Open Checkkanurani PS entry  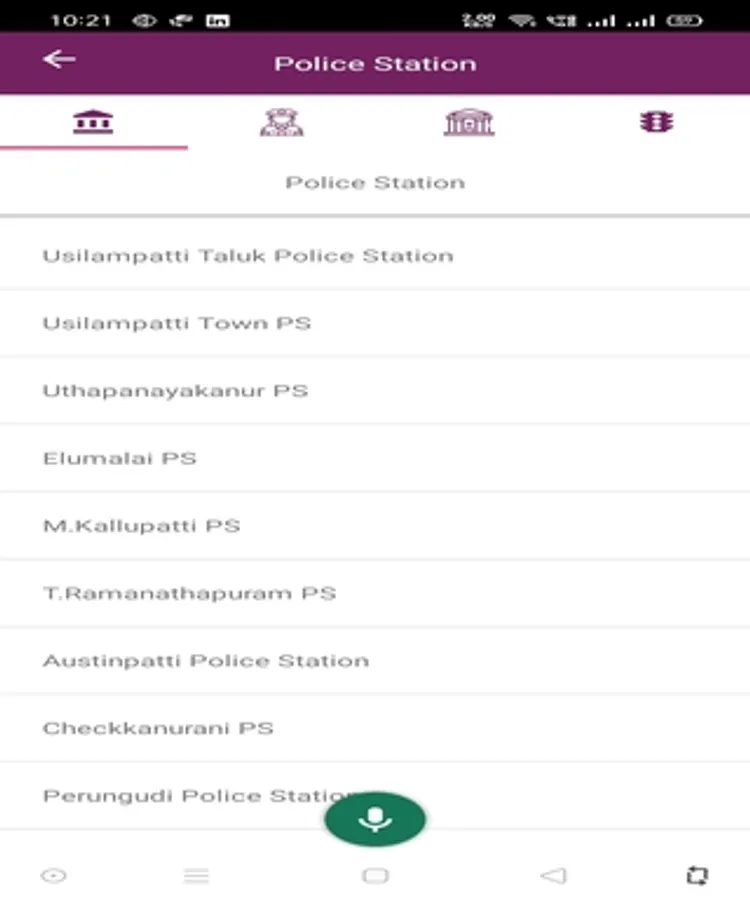tap(375, 728)
